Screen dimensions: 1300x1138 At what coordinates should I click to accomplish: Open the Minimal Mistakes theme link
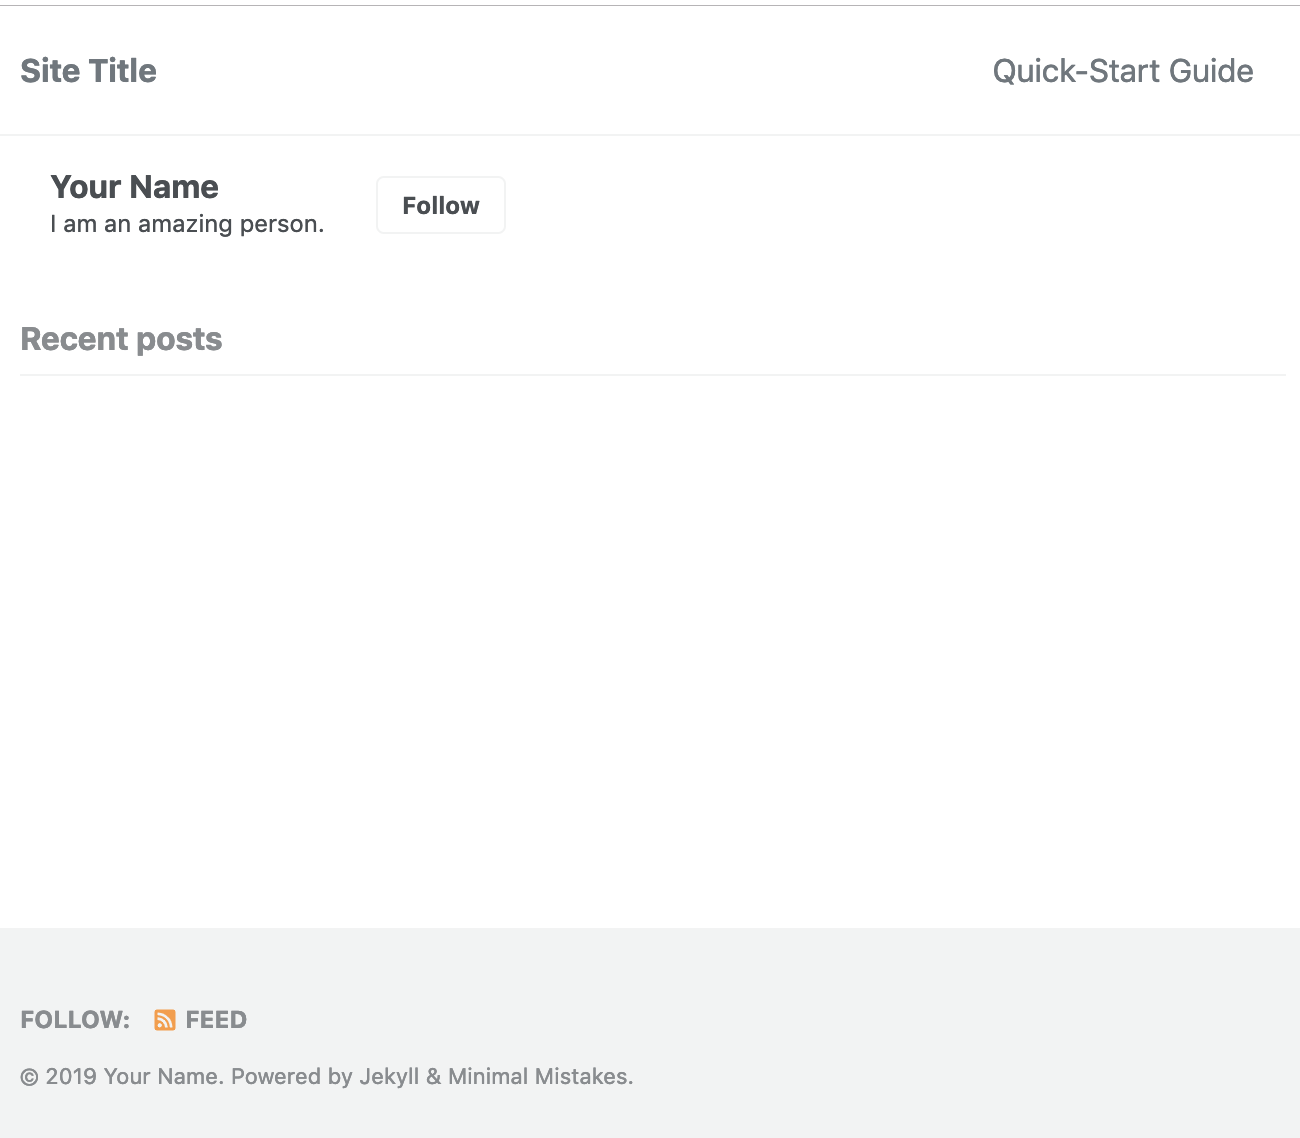[x=538, y=1077]
